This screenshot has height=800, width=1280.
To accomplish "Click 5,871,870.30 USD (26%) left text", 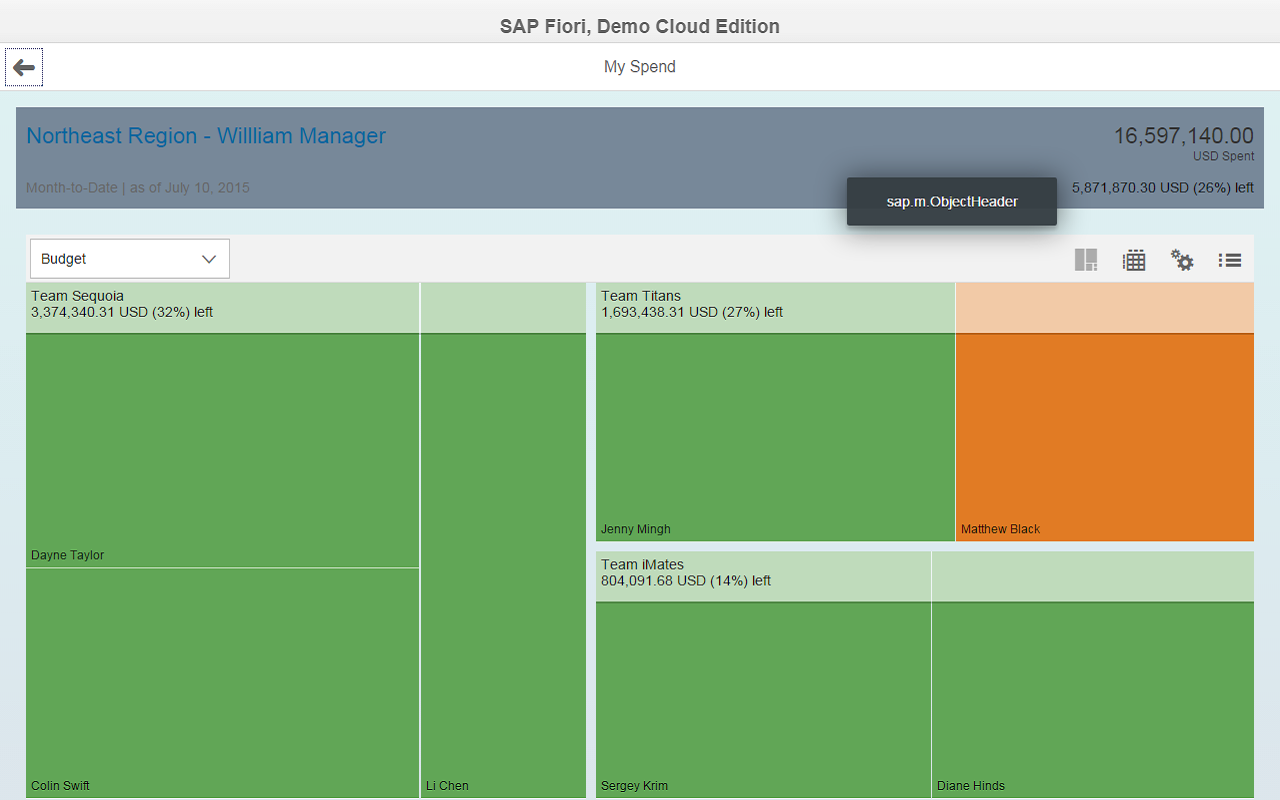I will click(x=1163, y=188).
